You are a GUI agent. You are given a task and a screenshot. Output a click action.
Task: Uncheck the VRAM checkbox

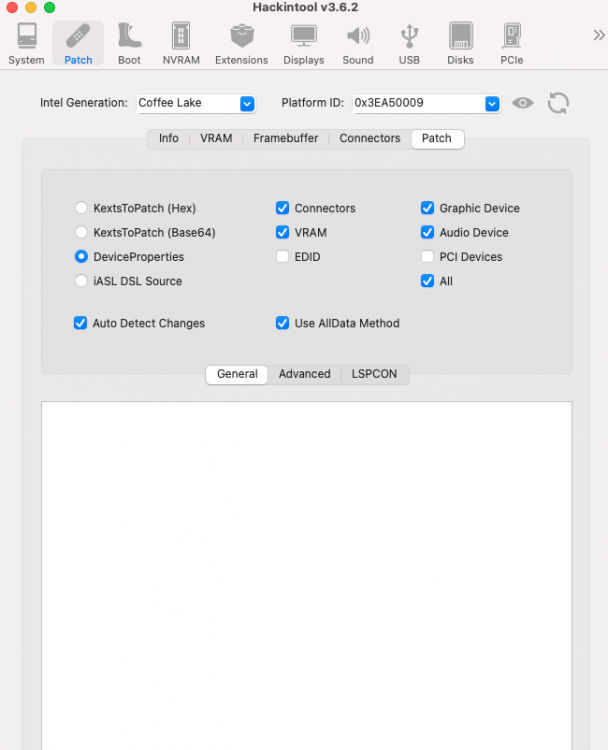tap(282, 232)
